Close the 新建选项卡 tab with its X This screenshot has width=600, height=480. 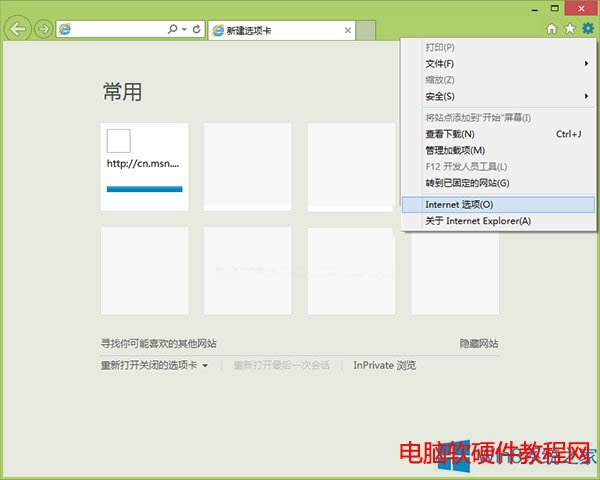click(347, 31)
